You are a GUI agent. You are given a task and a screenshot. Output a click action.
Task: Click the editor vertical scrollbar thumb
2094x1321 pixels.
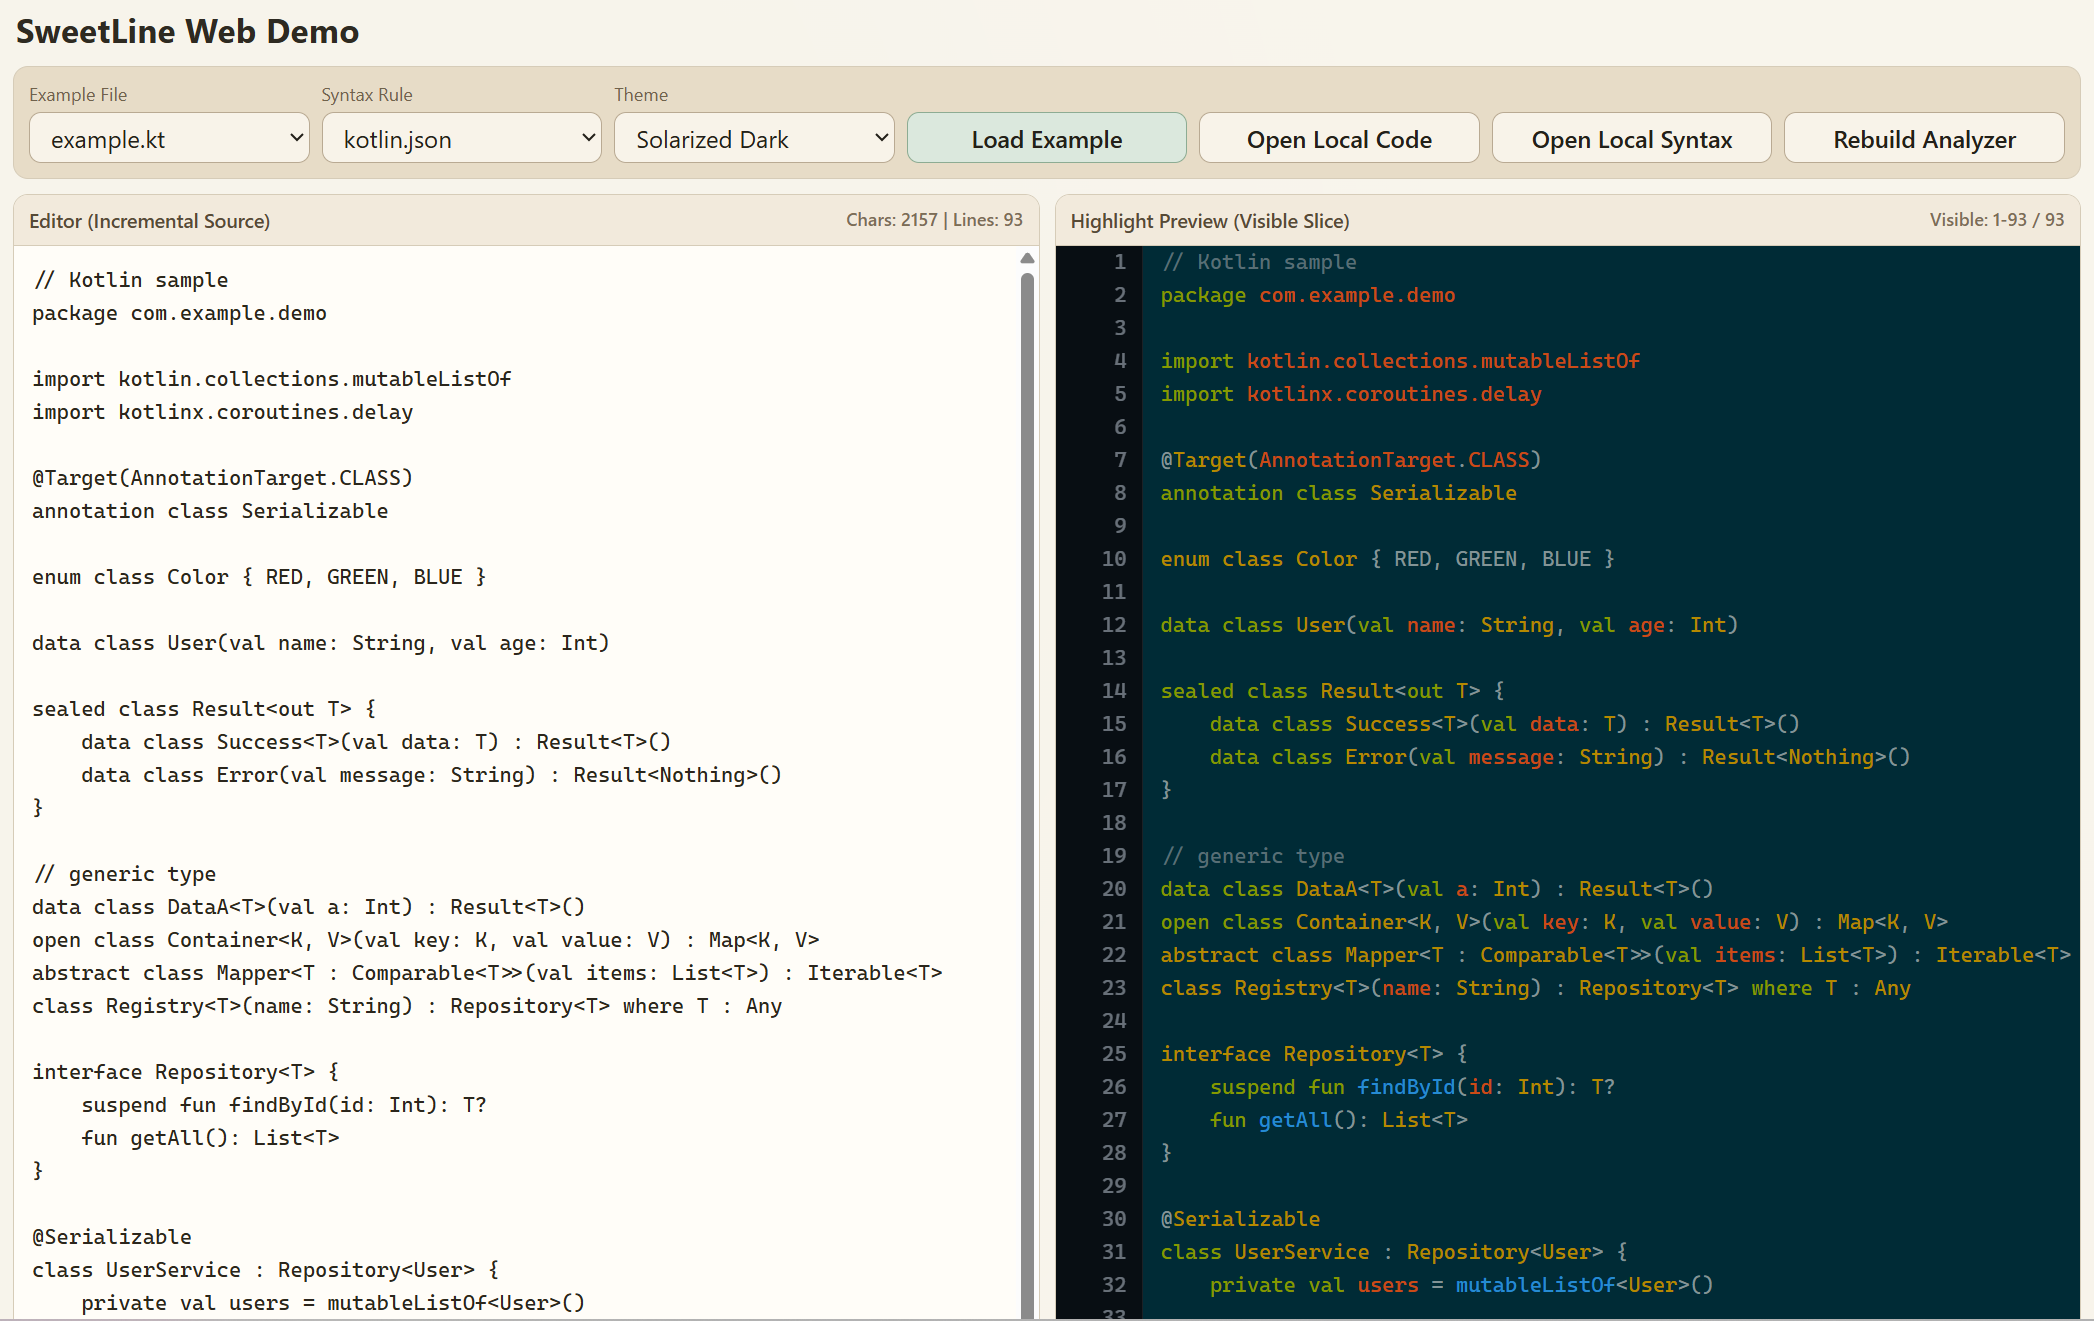click(1027, 795)
